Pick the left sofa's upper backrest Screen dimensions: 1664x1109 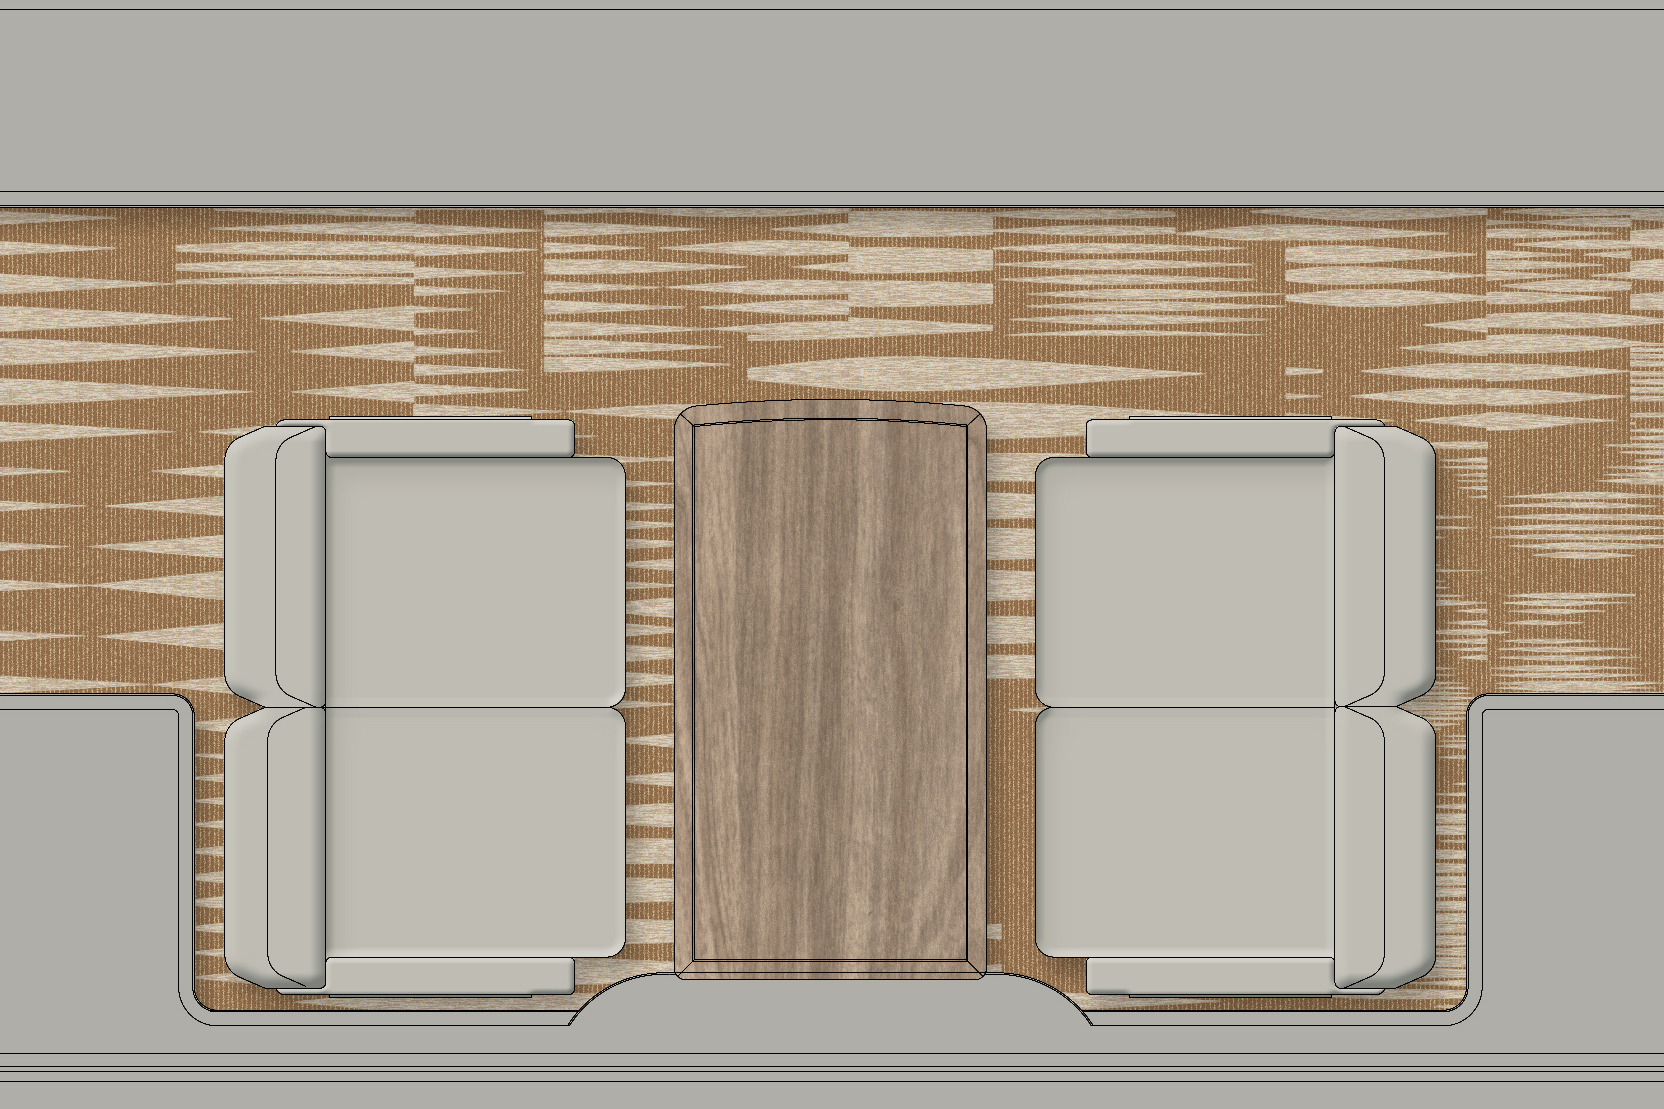point(275,565)
